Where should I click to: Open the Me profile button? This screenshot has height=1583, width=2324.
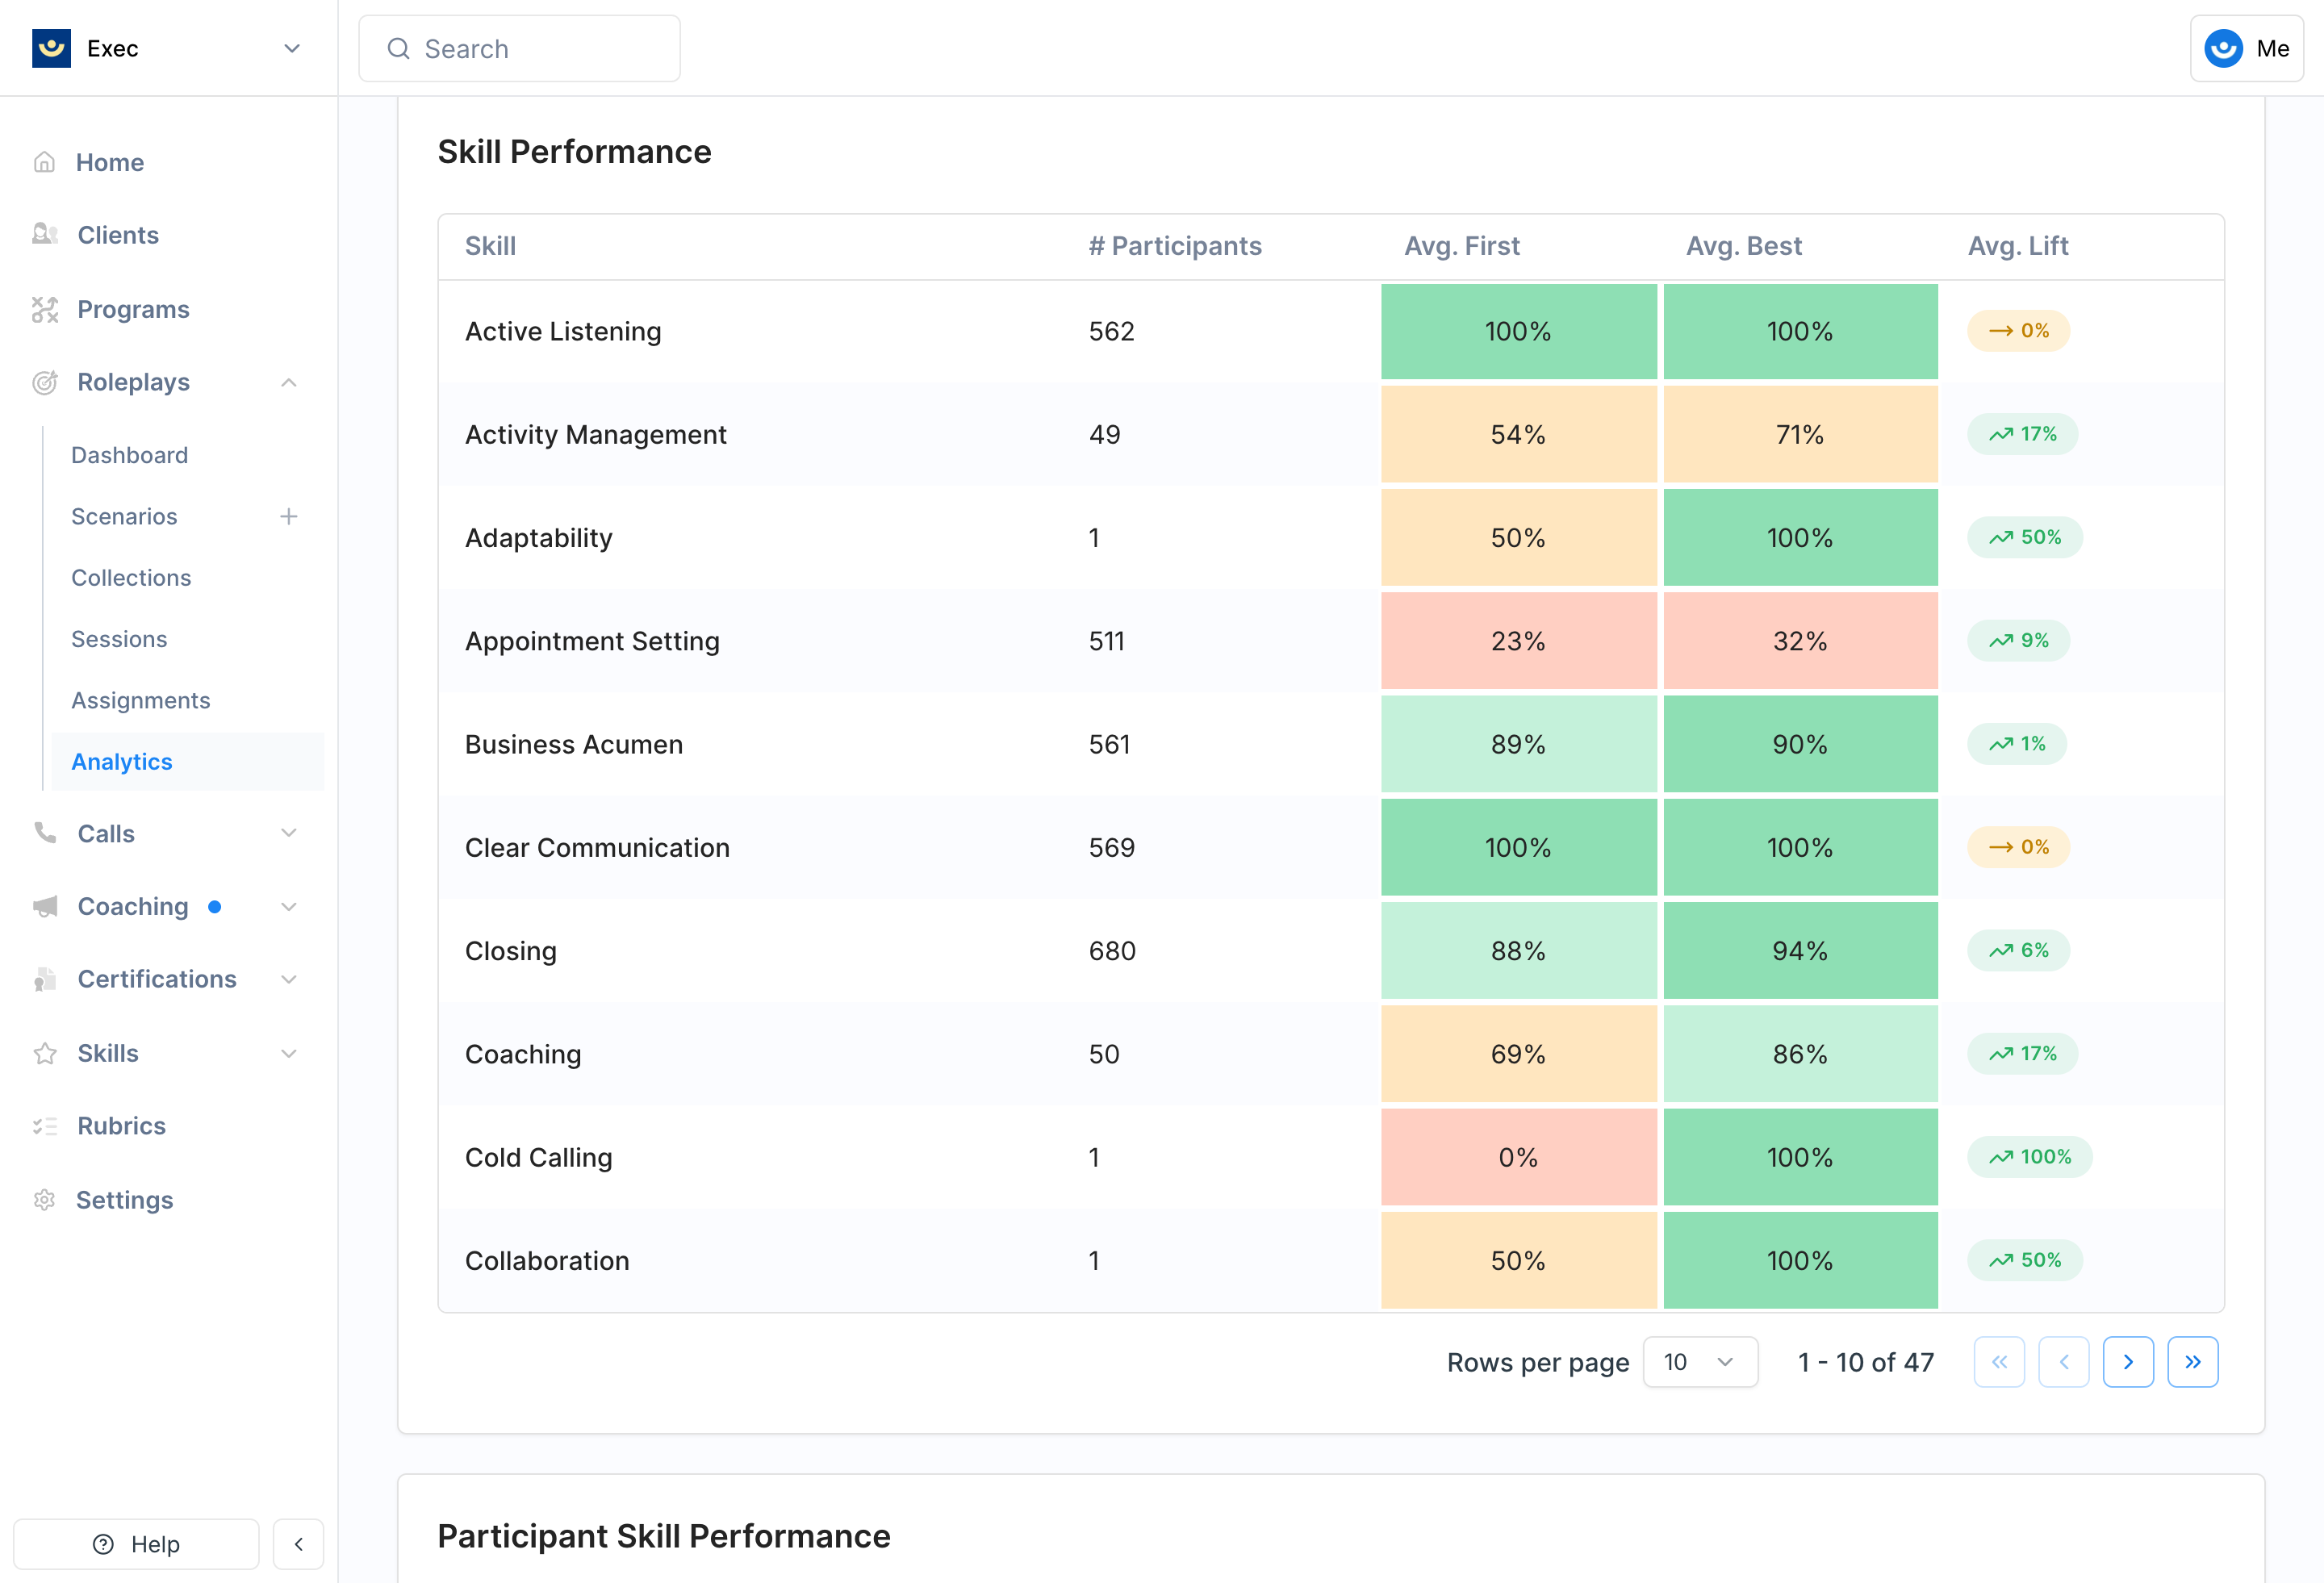point(2246,48)
